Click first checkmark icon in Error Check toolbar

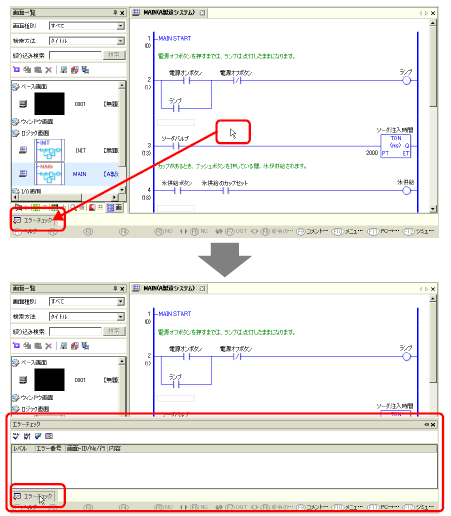tap(16, 436)
